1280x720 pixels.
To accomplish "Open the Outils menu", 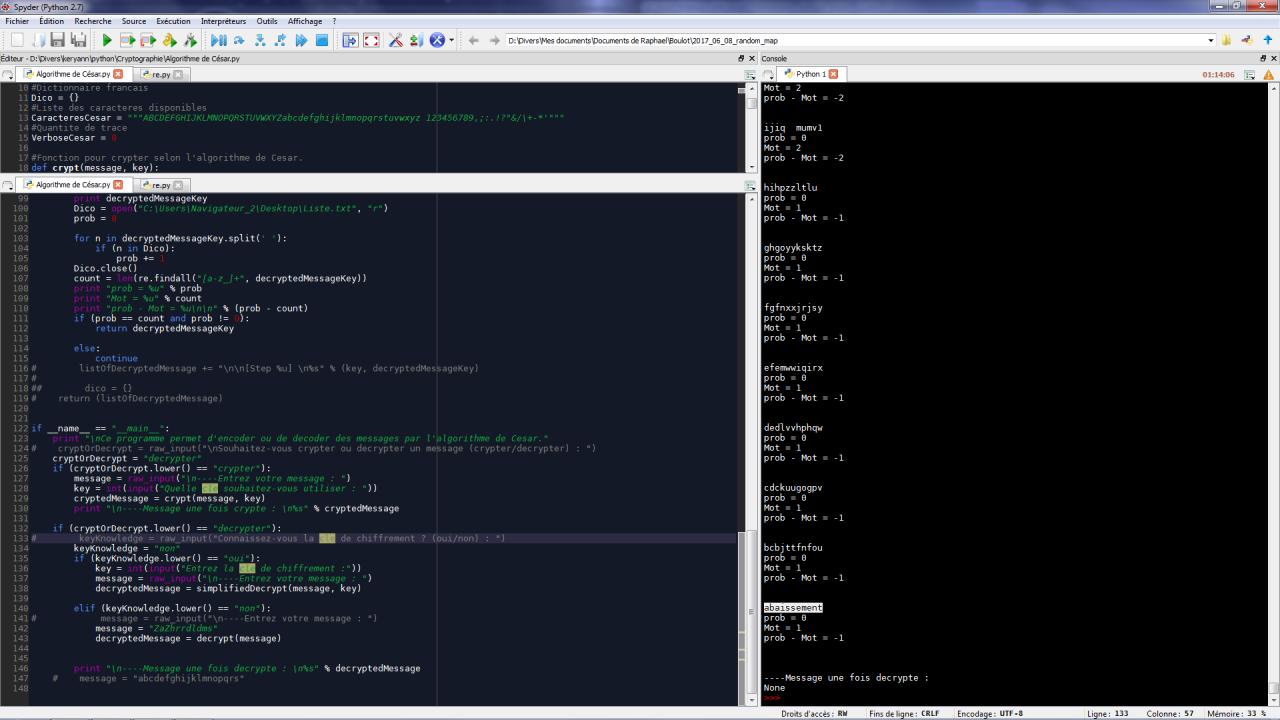I will (267, 21).
